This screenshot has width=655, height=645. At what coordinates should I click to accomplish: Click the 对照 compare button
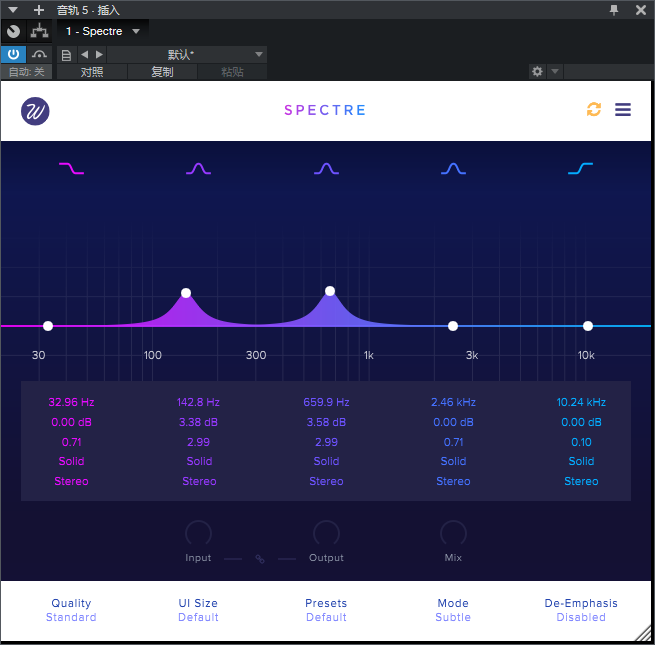(x=92, y=72)
